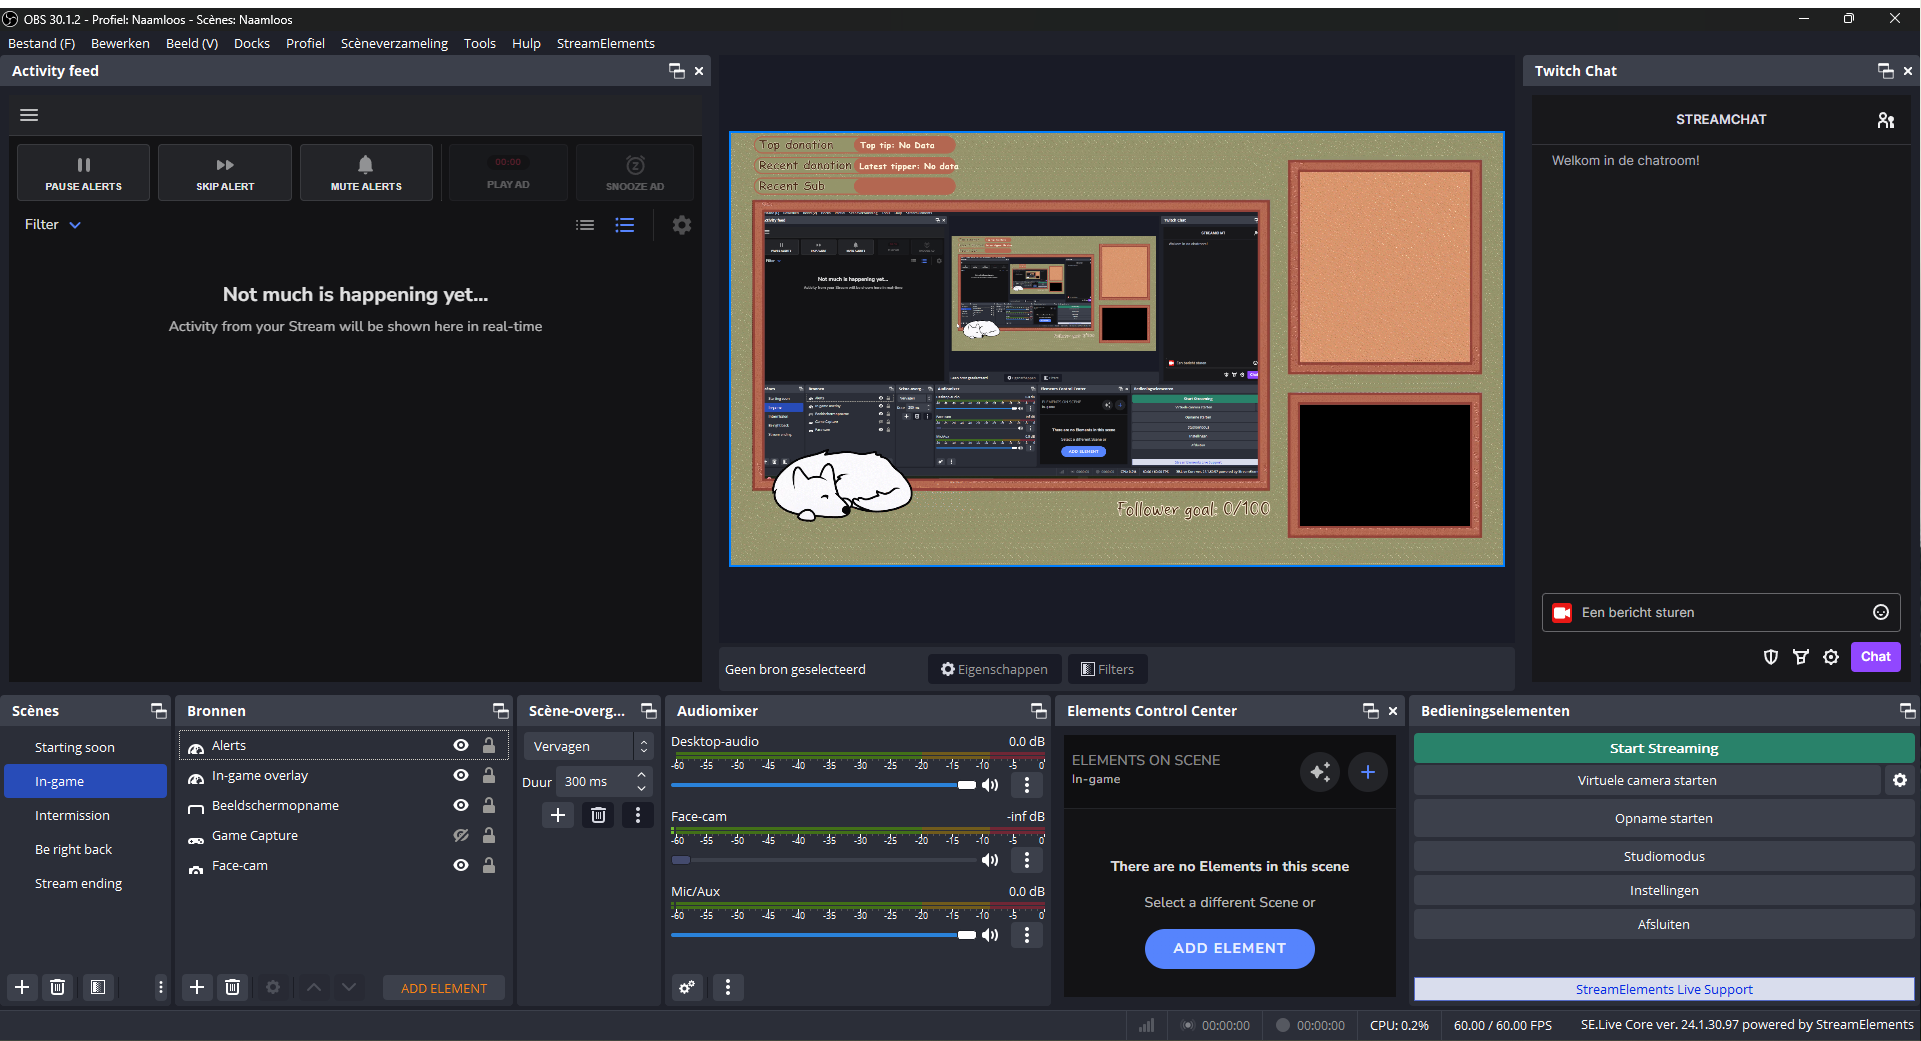Open Face-cam audio options three-dot menu
The width and height of the screenshot is (1921, 1041).
click(x=1027, y=860)
